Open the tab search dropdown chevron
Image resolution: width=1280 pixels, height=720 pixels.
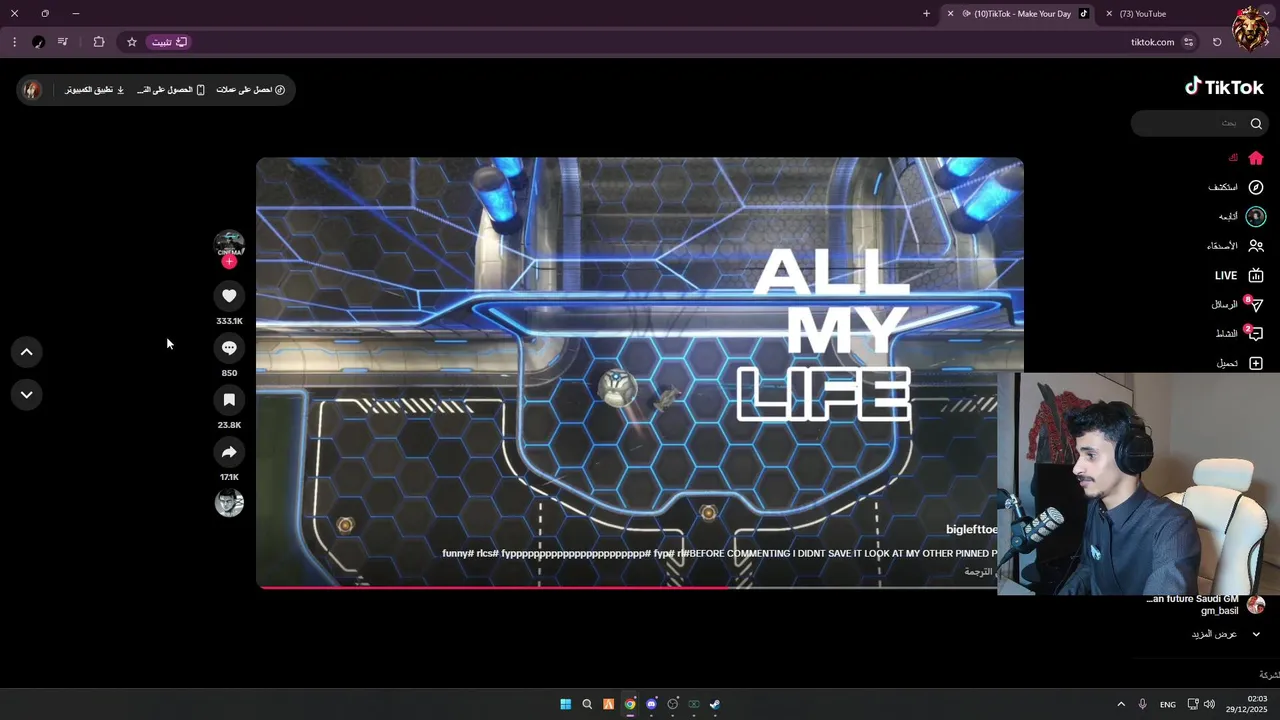[x=1267, y=14]
